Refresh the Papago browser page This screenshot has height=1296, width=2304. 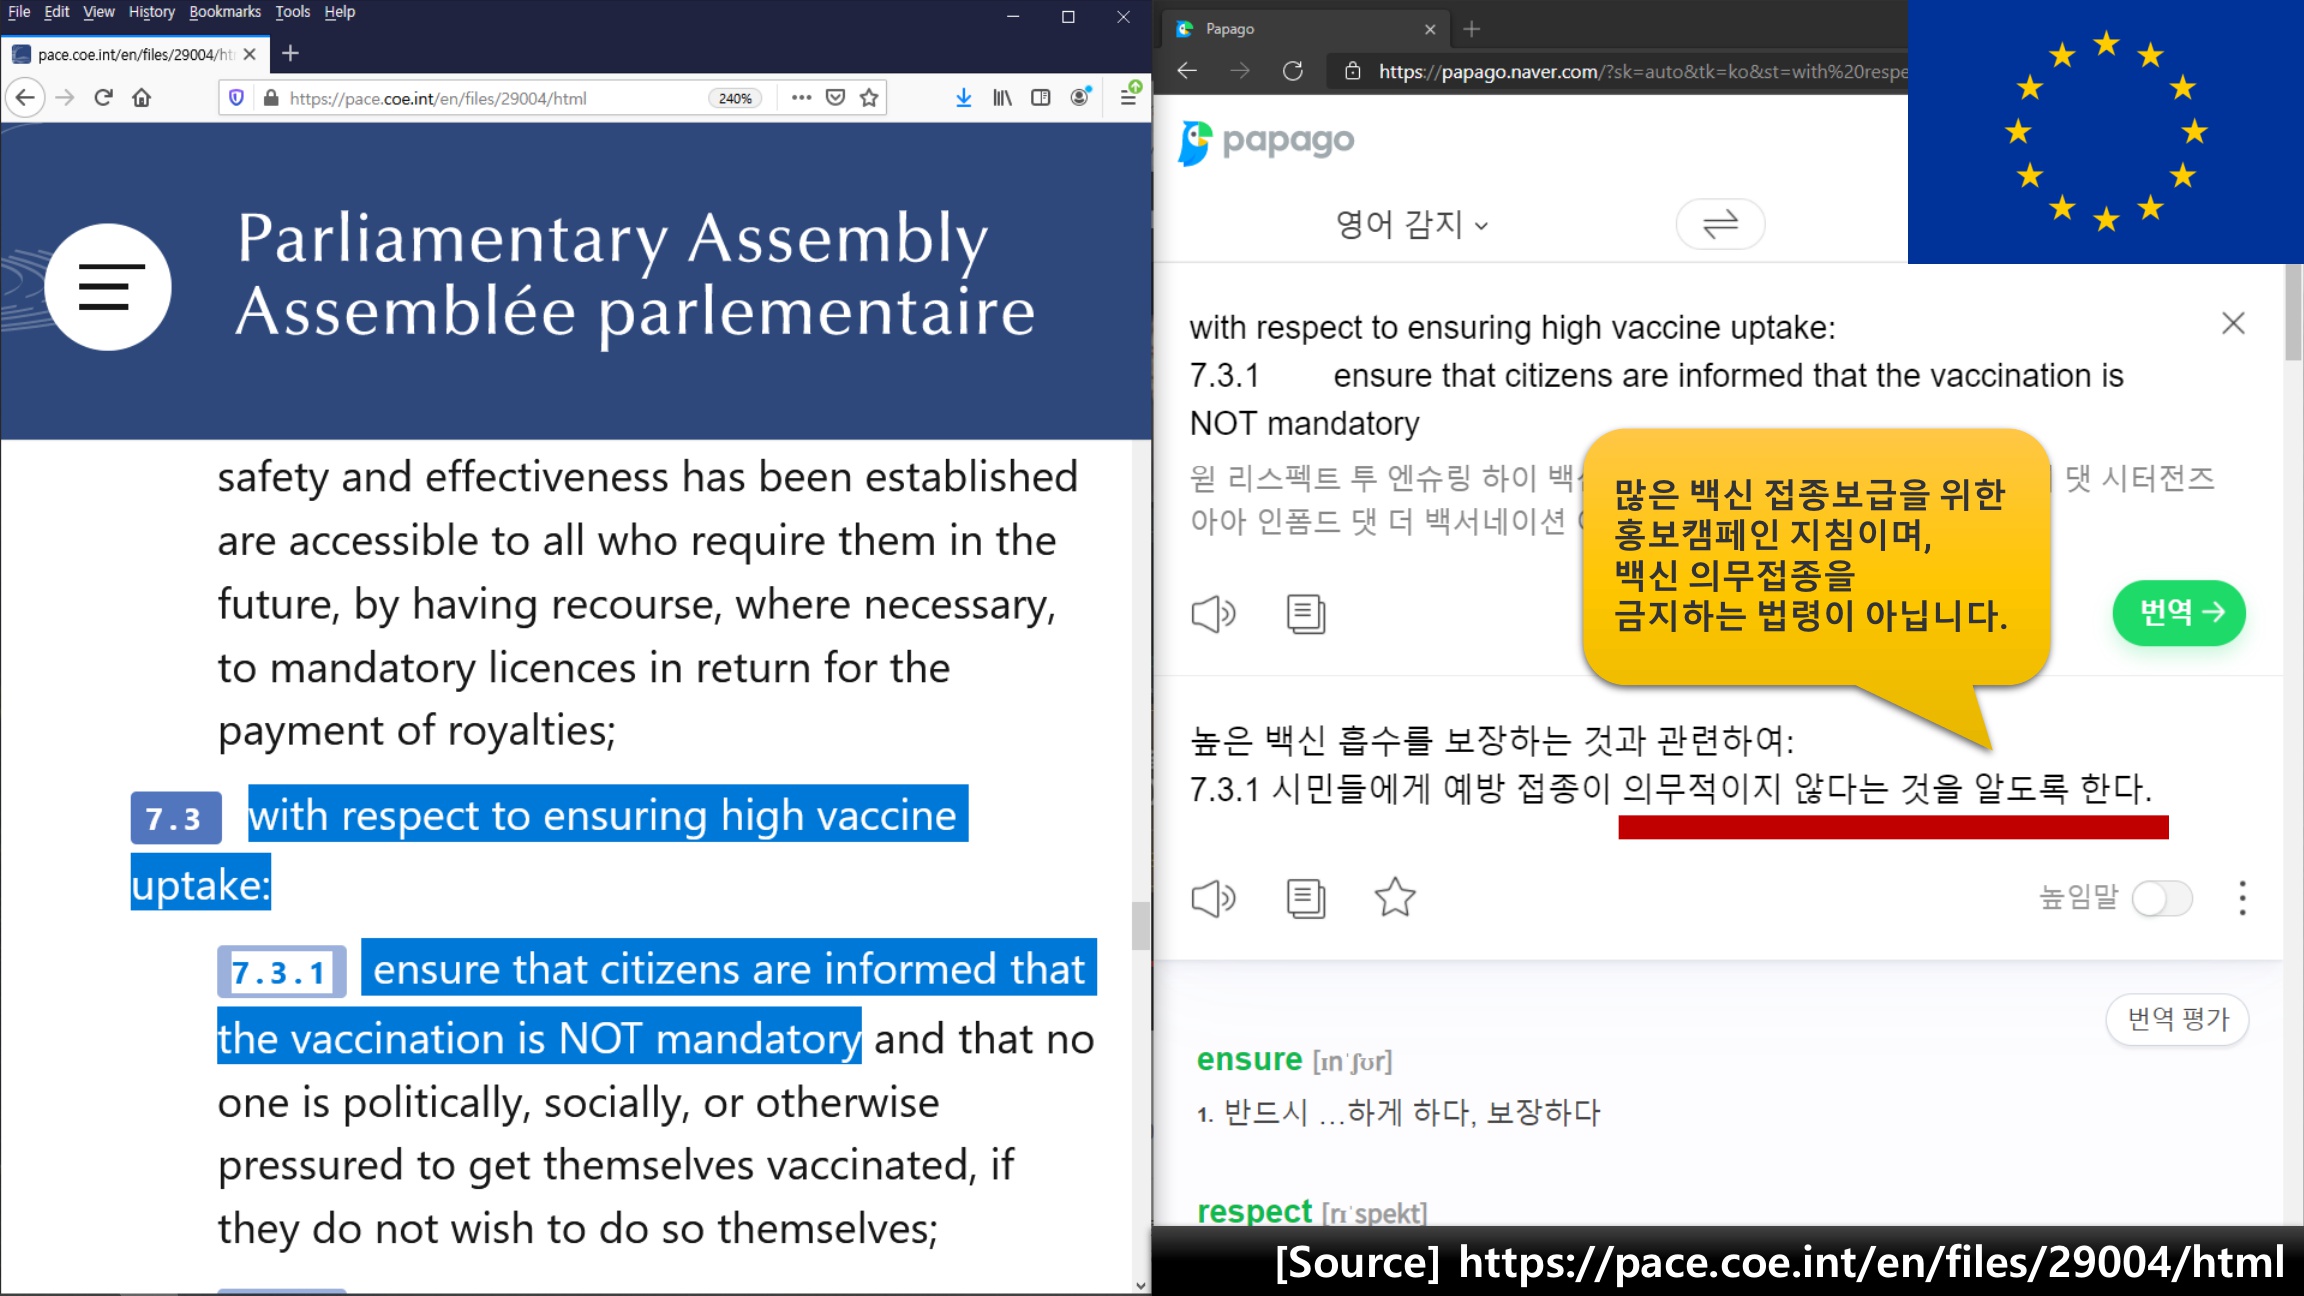pyautogui.click(x=1293, y=71)
